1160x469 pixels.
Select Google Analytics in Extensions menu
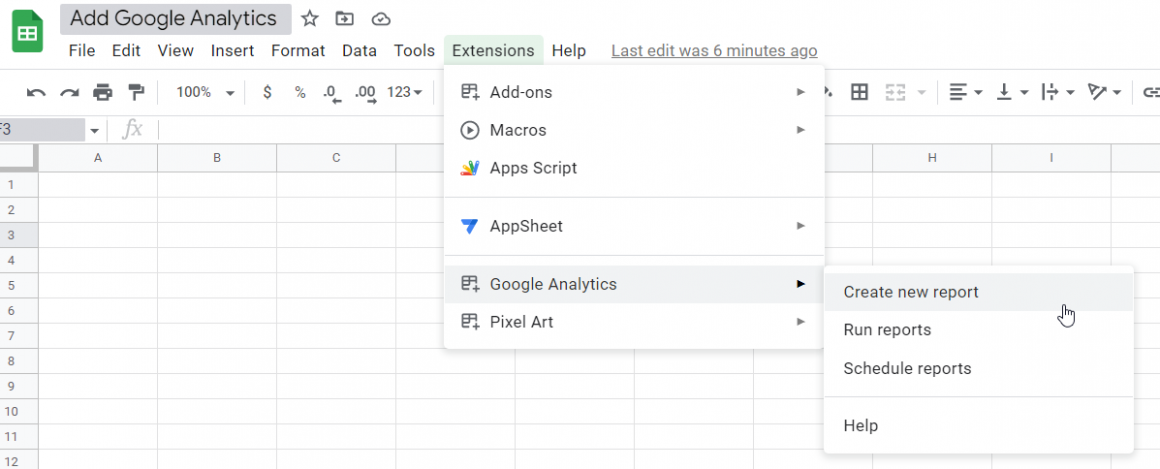[x=634, y=284]
